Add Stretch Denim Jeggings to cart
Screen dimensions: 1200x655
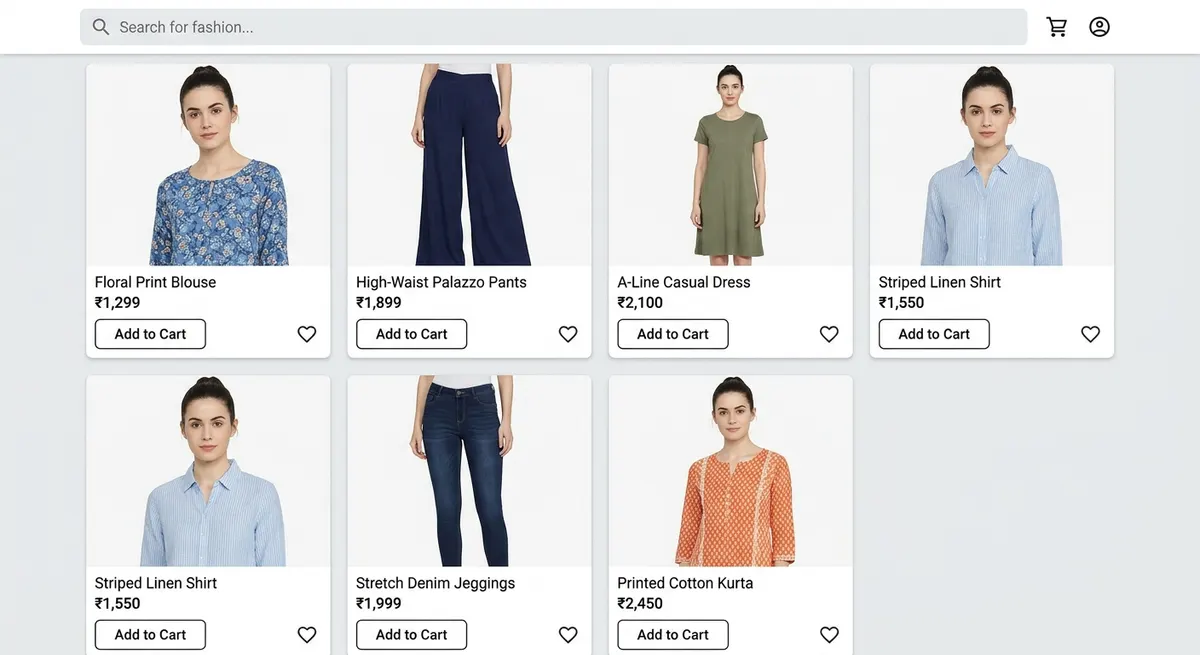tap(410, 634)
